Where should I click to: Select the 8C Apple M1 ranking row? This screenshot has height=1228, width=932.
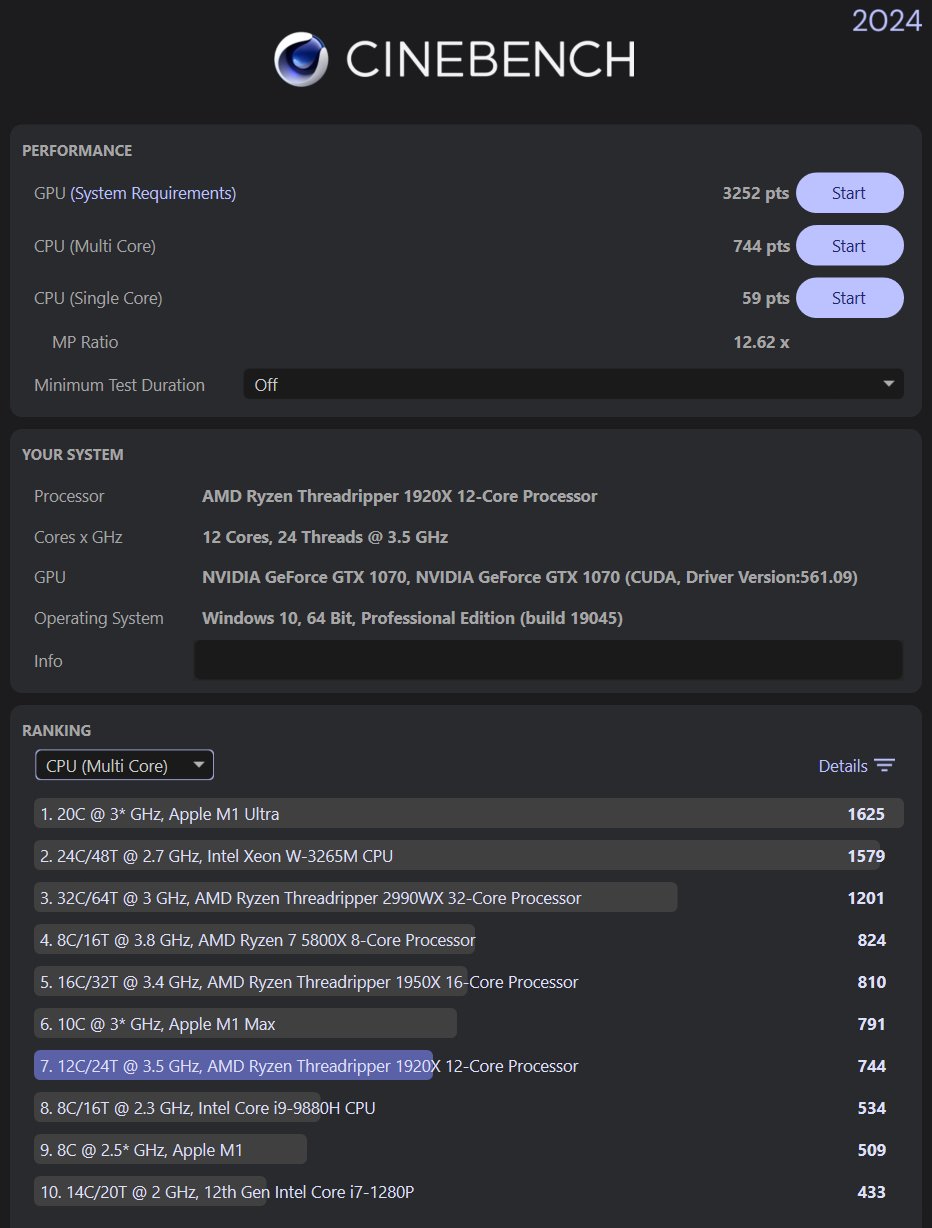coord(468,1149)
